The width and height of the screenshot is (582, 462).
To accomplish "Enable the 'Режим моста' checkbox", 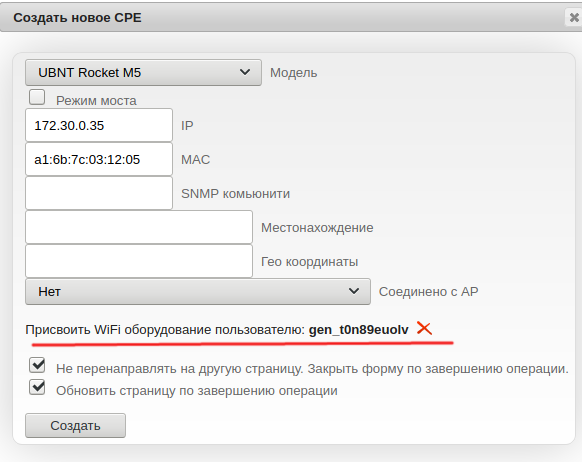I will coord(37,97).
